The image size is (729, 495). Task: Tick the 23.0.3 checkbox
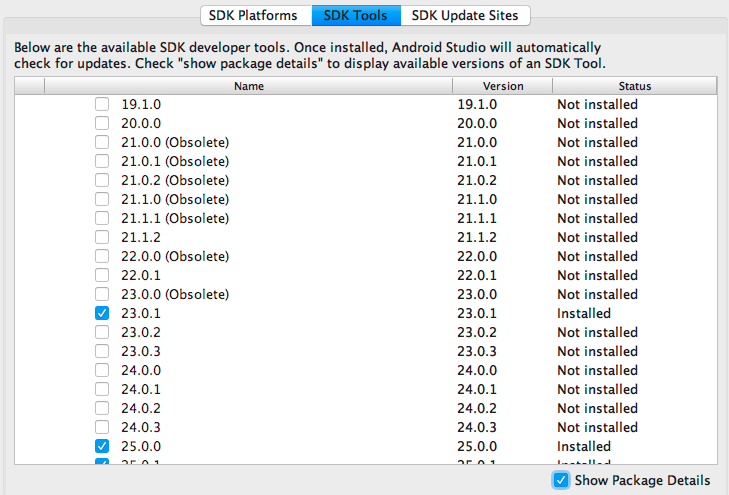coord(102,351)
